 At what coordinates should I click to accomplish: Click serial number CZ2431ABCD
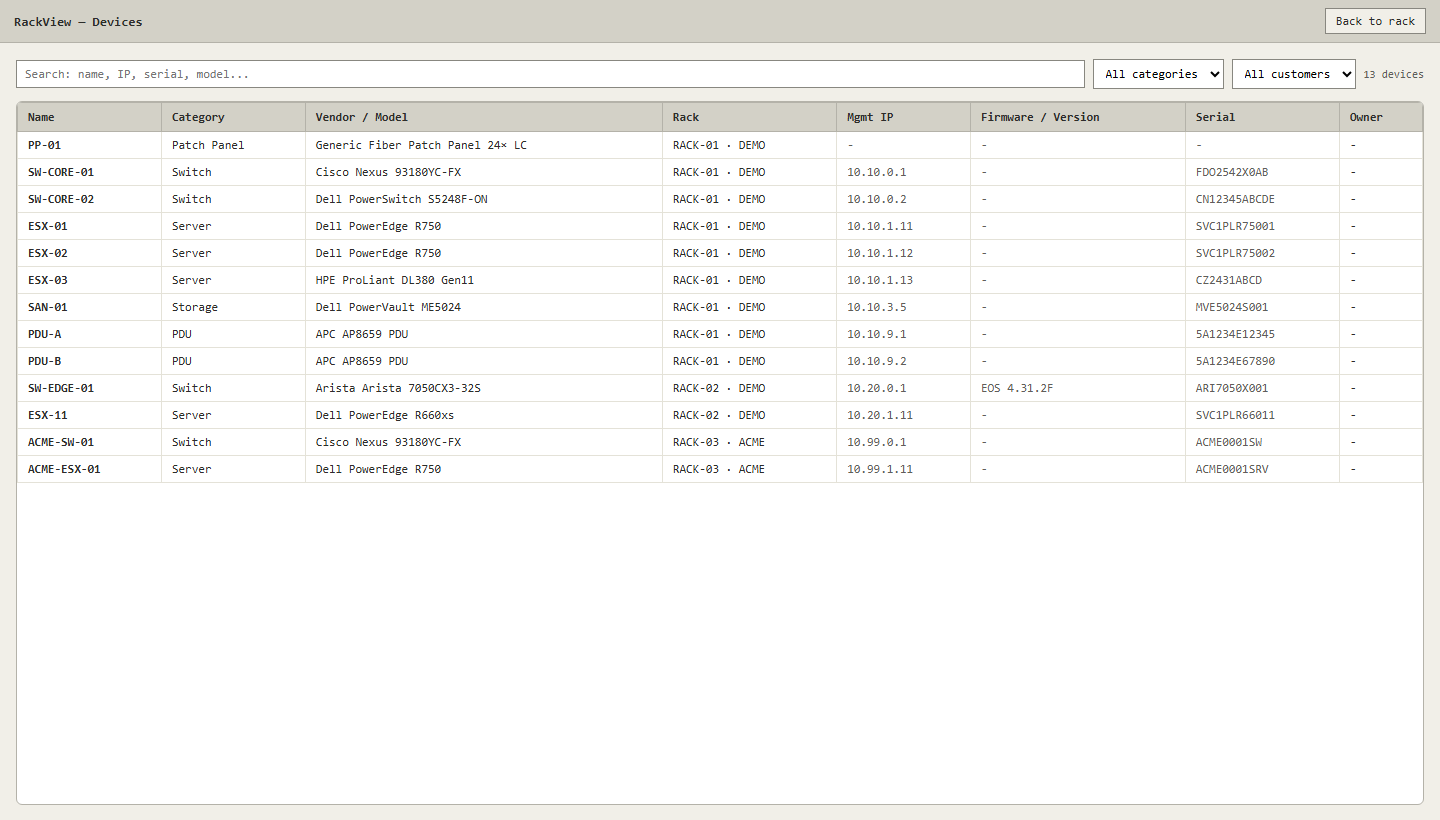[1229, 280]
